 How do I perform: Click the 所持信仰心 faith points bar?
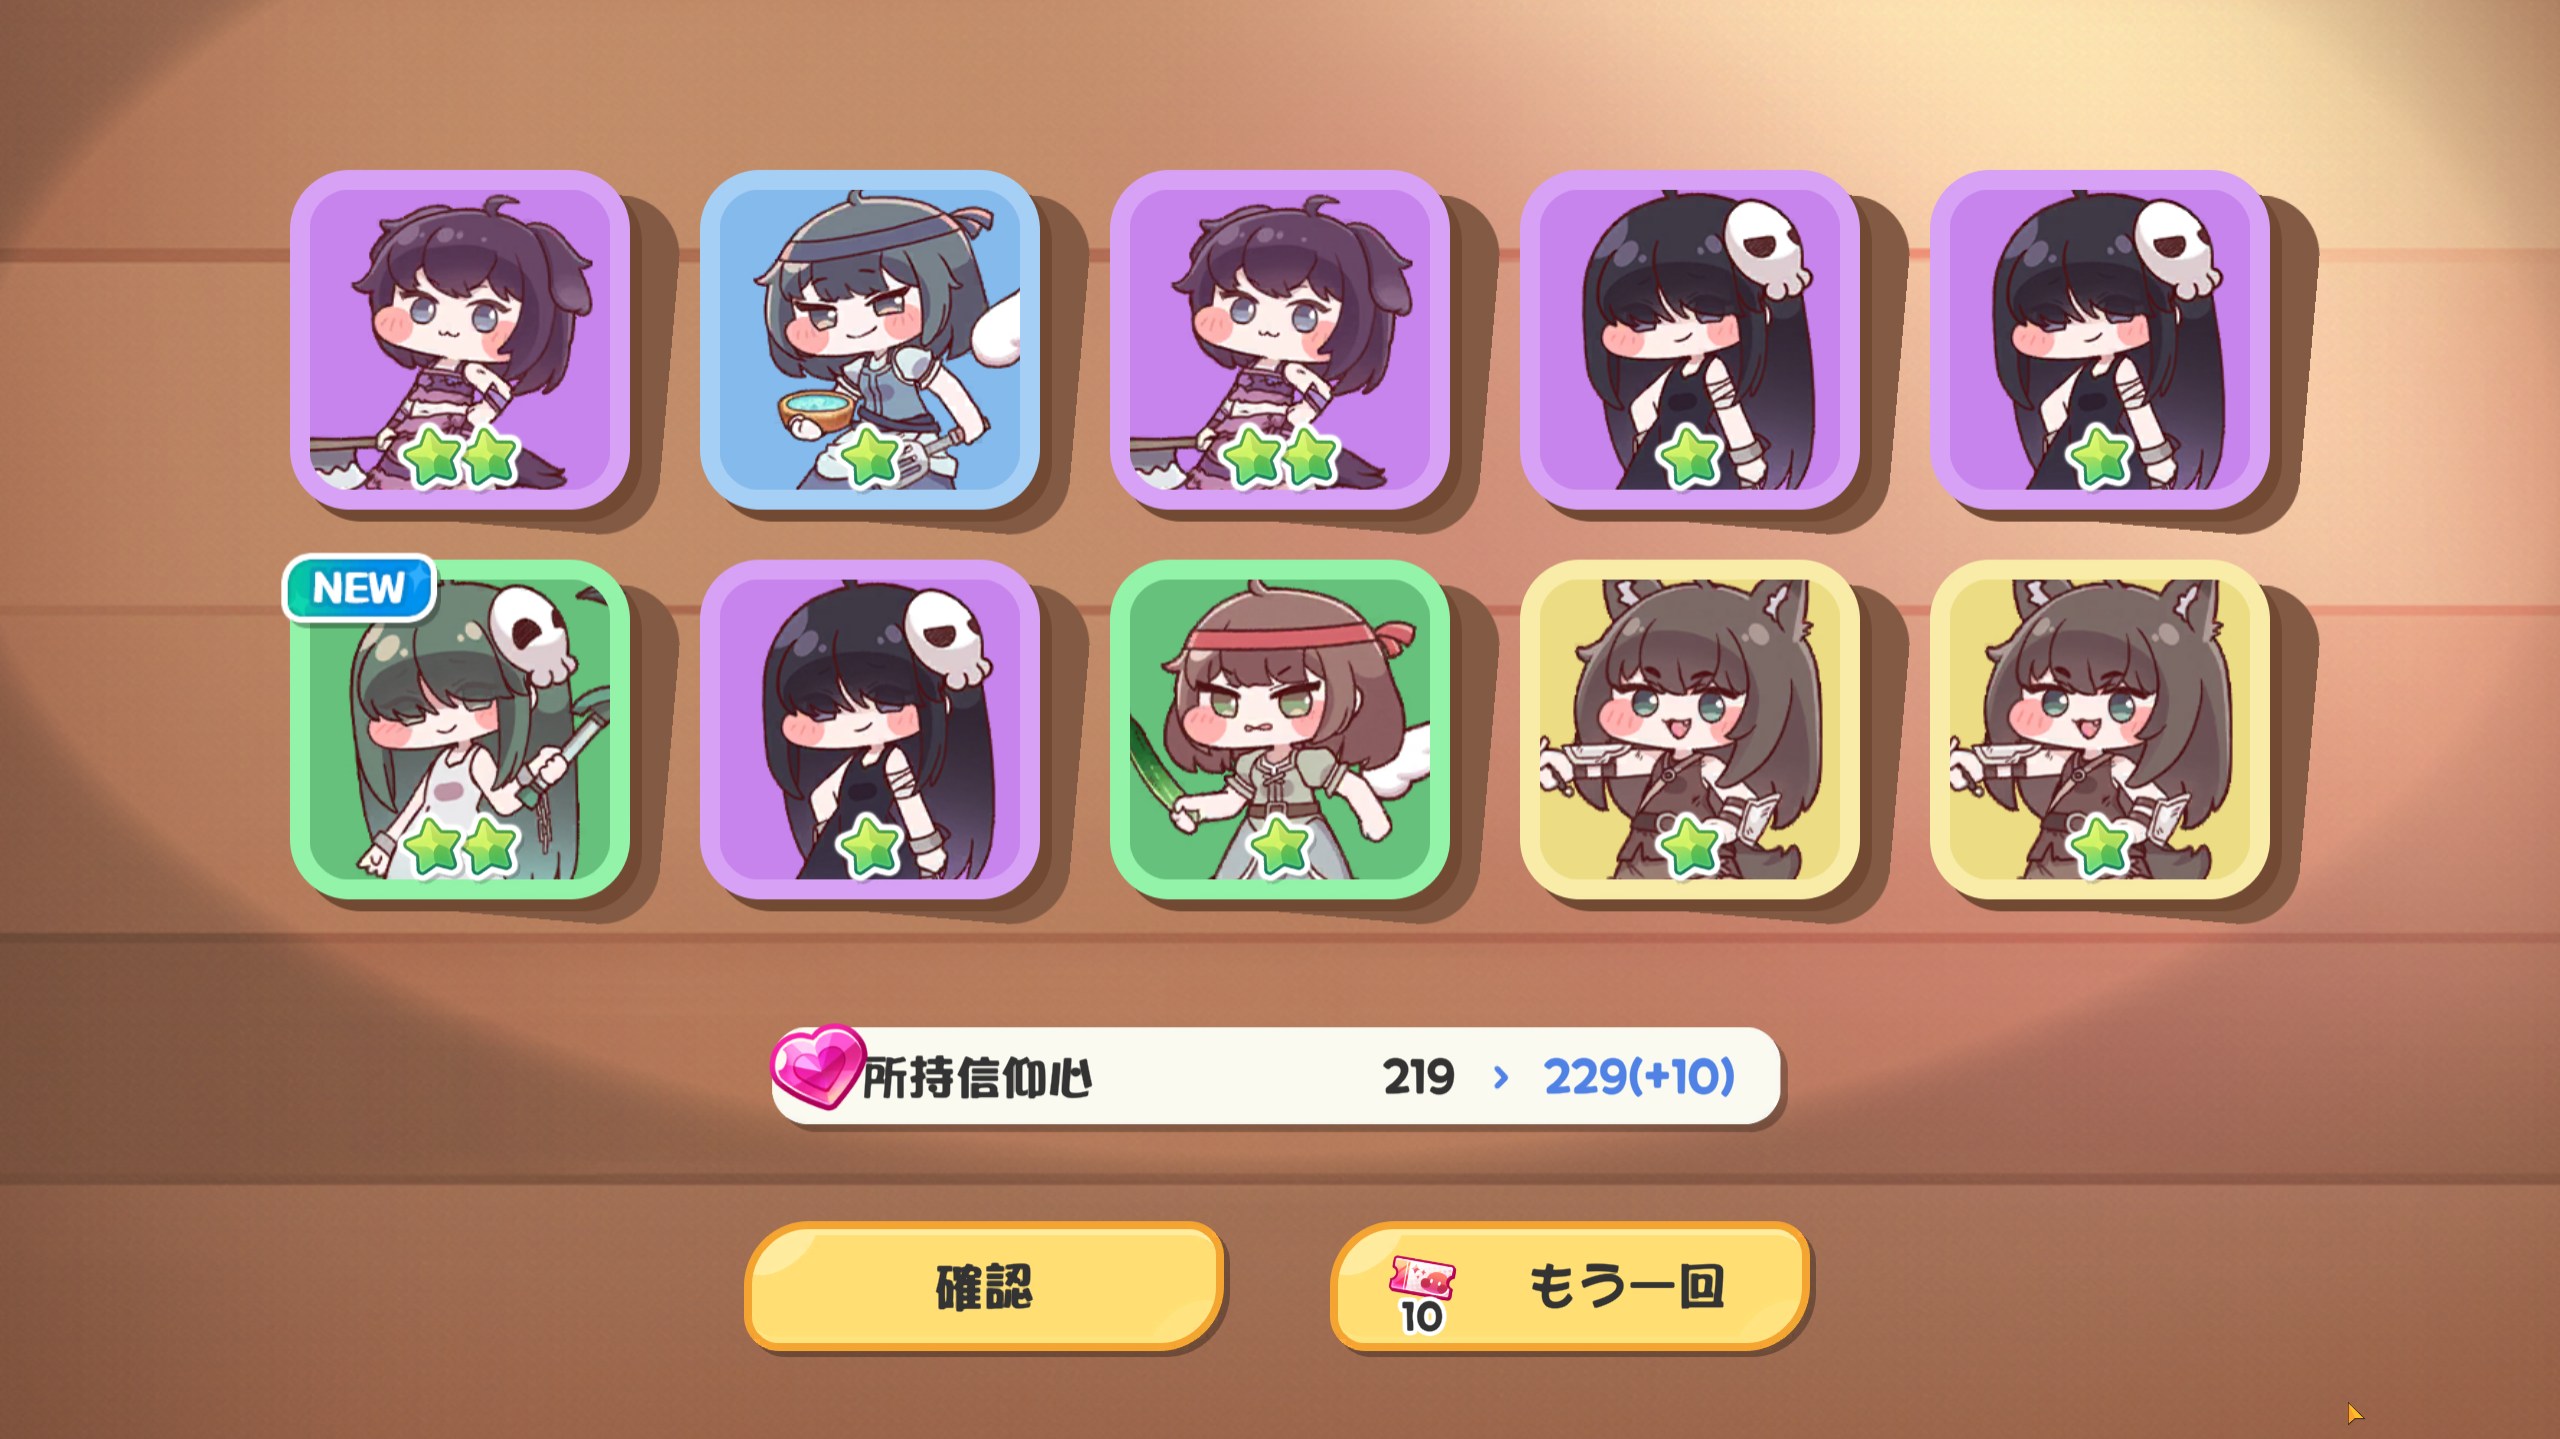(1277, 1076)
